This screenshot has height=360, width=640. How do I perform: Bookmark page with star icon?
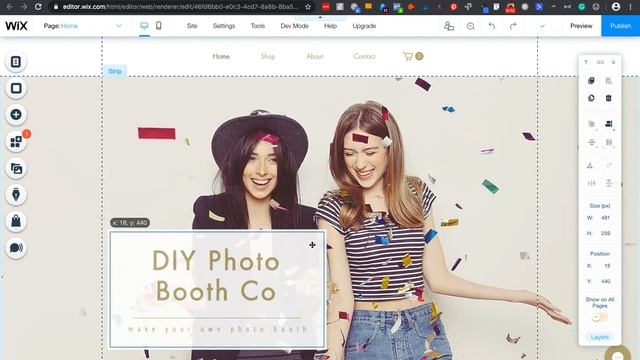(308, 7)
